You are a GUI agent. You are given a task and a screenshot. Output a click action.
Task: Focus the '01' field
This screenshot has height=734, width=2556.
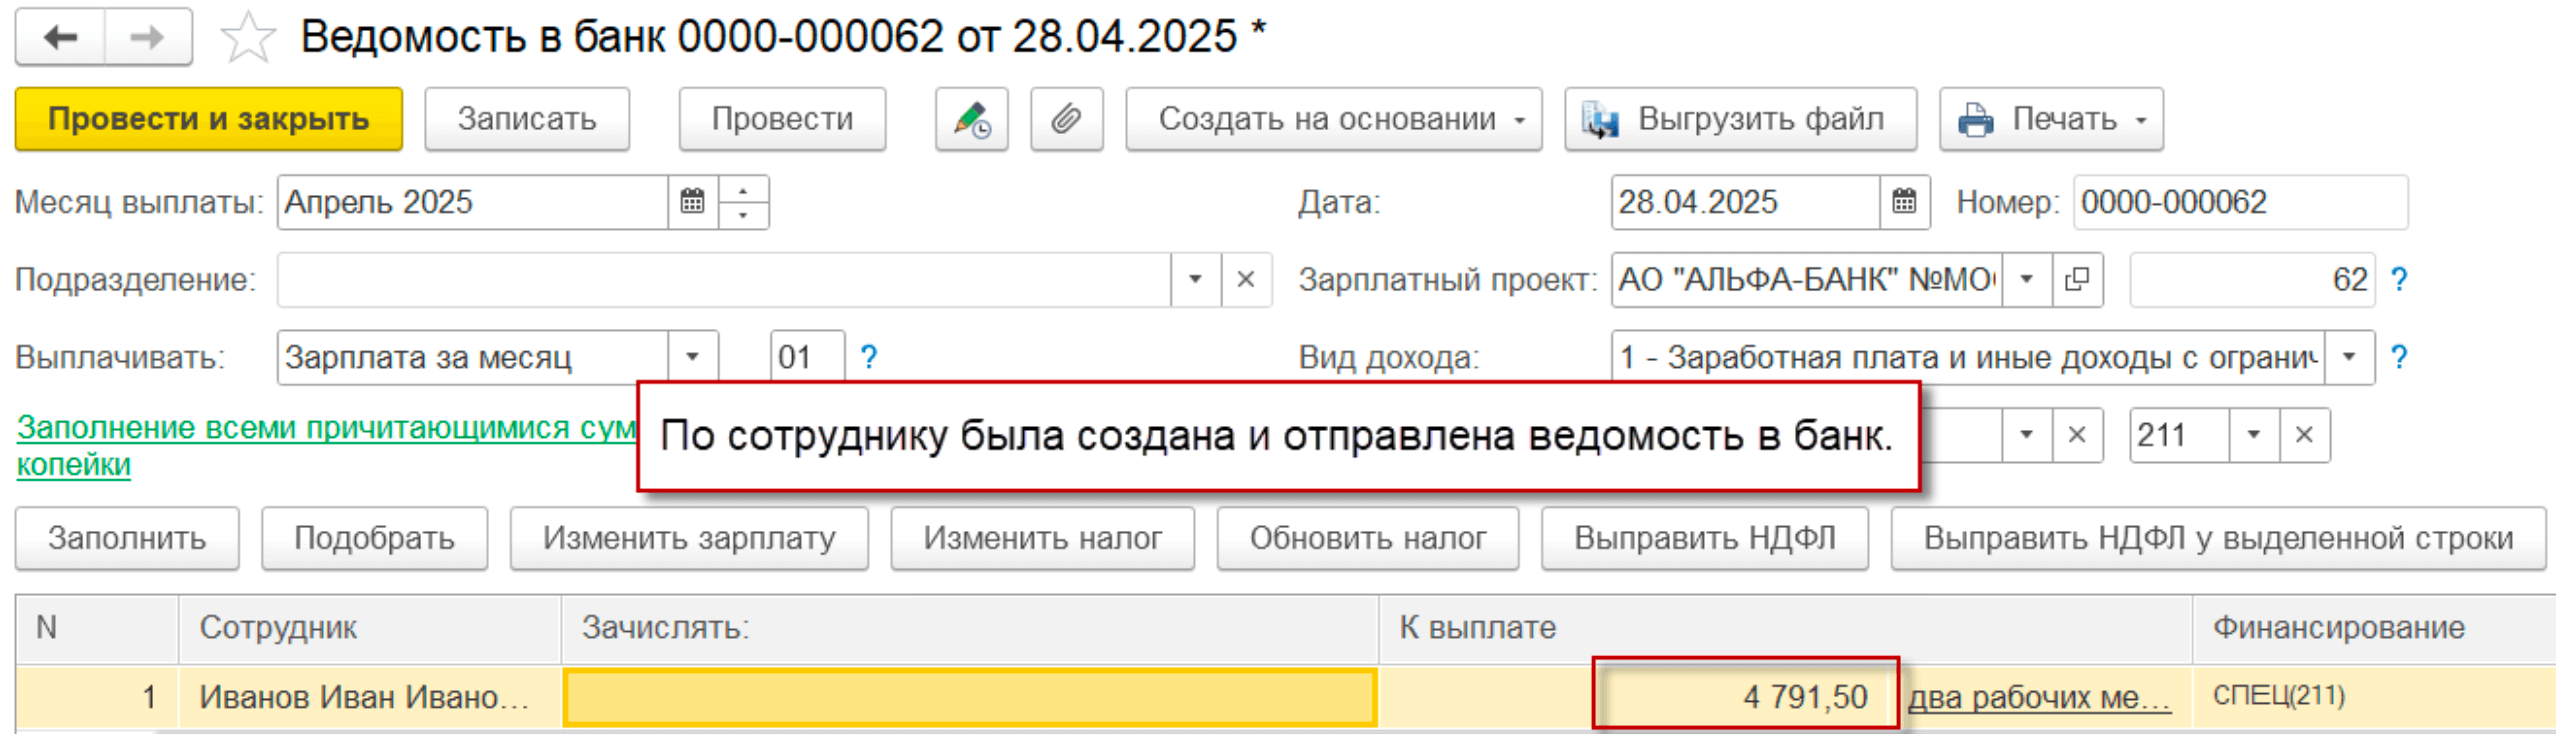[x=807, y=357]
